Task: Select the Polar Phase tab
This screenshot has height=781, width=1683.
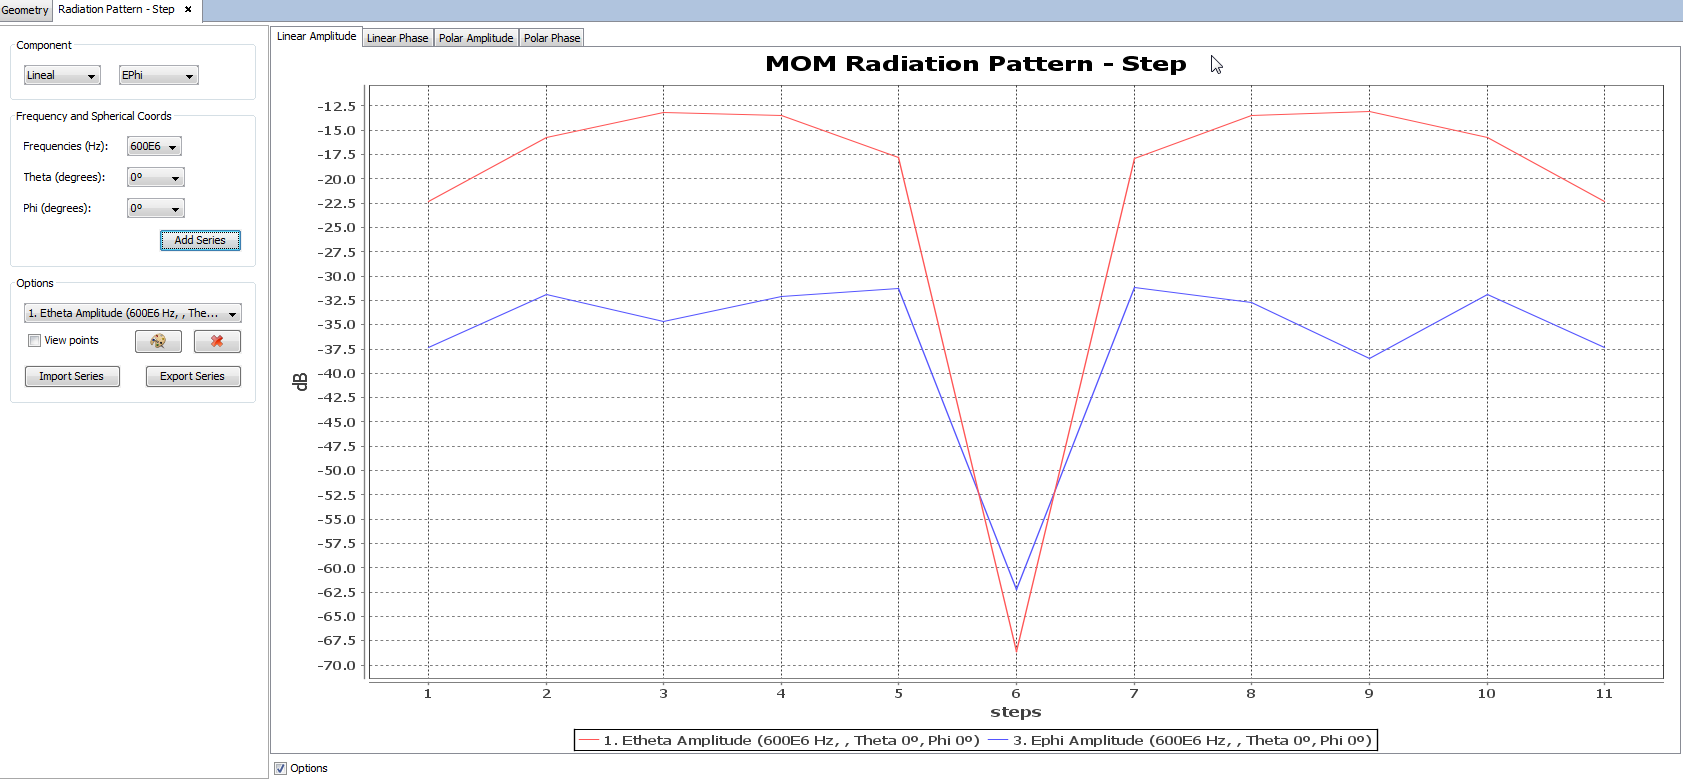Action: tap(552, 38)
